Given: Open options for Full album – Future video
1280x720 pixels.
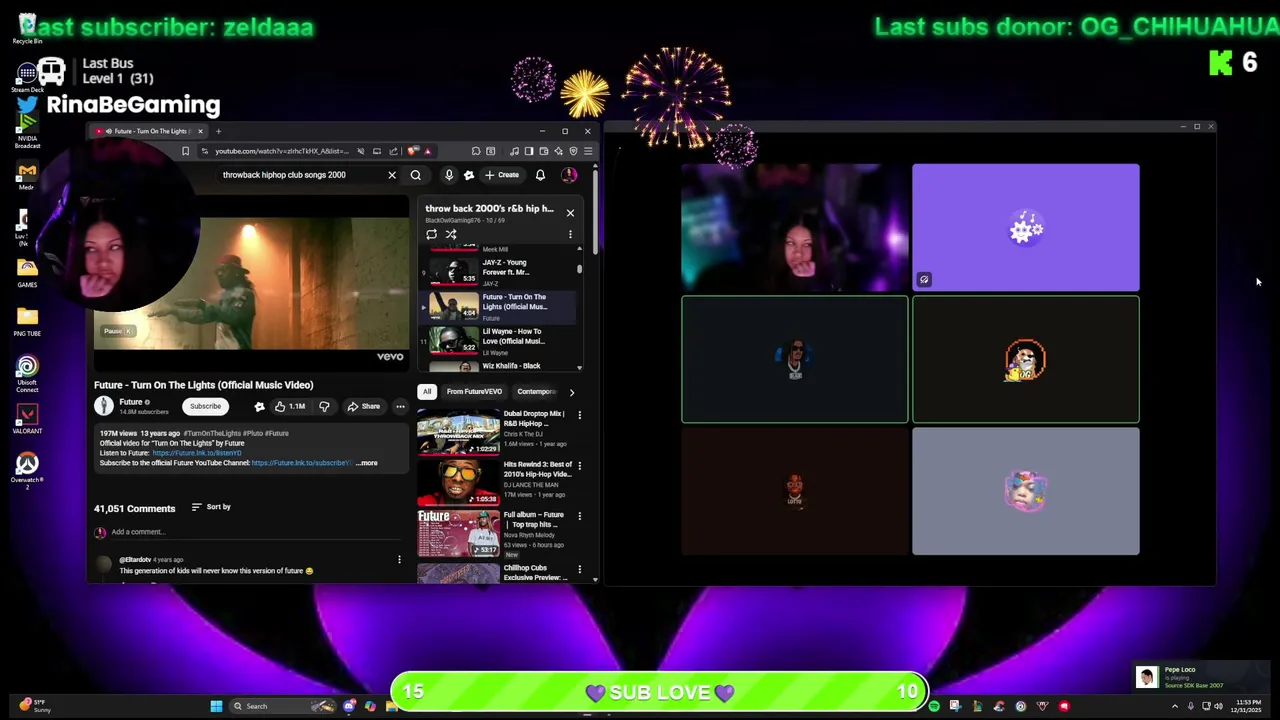Looking at the screenshot, I should [x=579, y=515].
